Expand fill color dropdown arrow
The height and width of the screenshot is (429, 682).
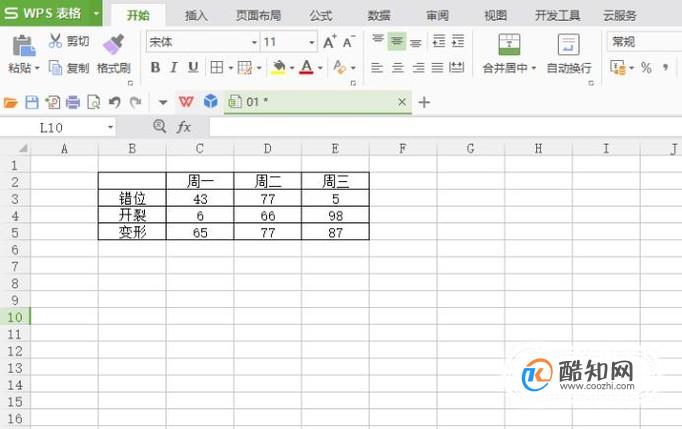tap(292, 68)
